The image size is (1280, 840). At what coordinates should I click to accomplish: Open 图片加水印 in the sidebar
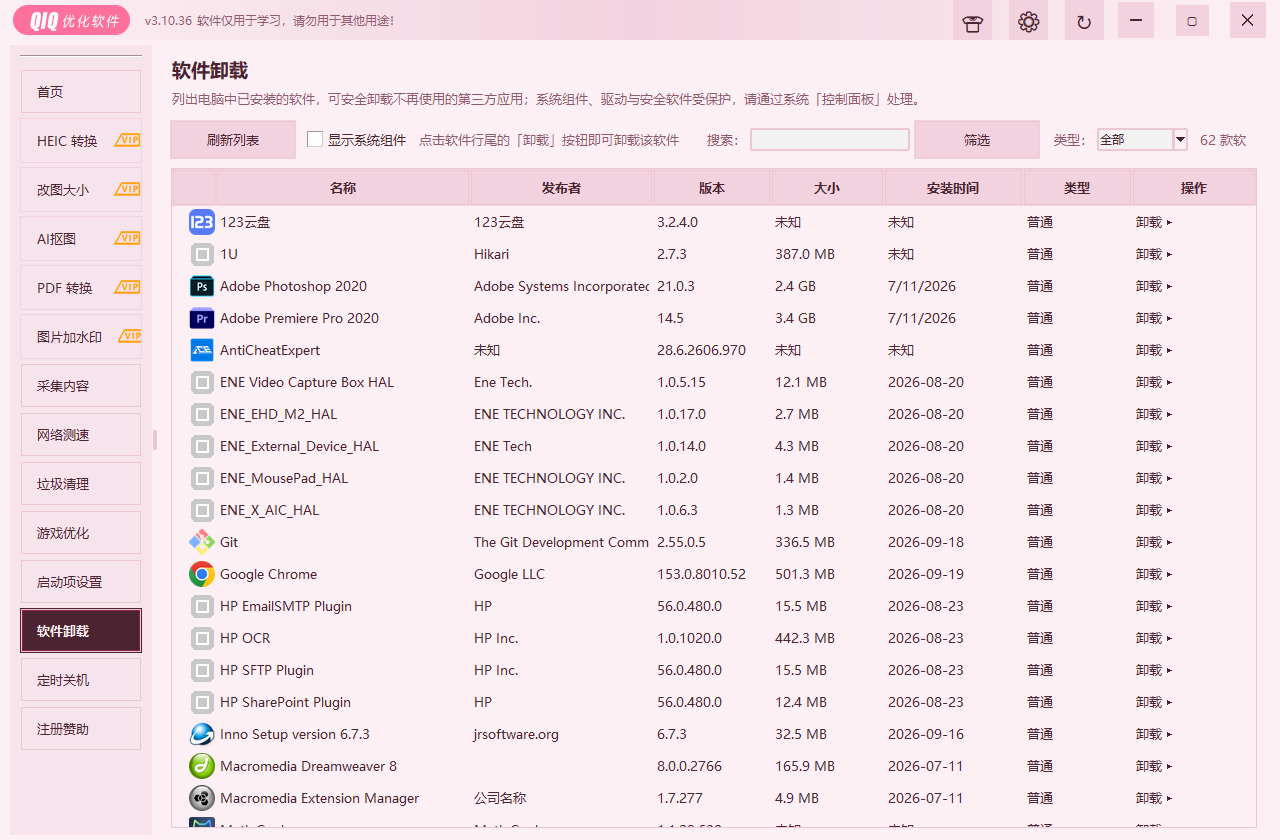coord(81,336)
